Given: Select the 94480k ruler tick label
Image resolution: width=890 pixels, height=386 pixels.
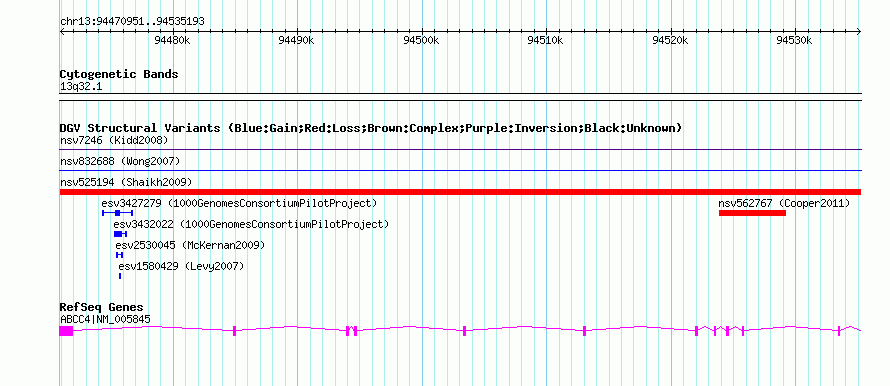Looking at the screenshot, I should click(x=172, y=41).
